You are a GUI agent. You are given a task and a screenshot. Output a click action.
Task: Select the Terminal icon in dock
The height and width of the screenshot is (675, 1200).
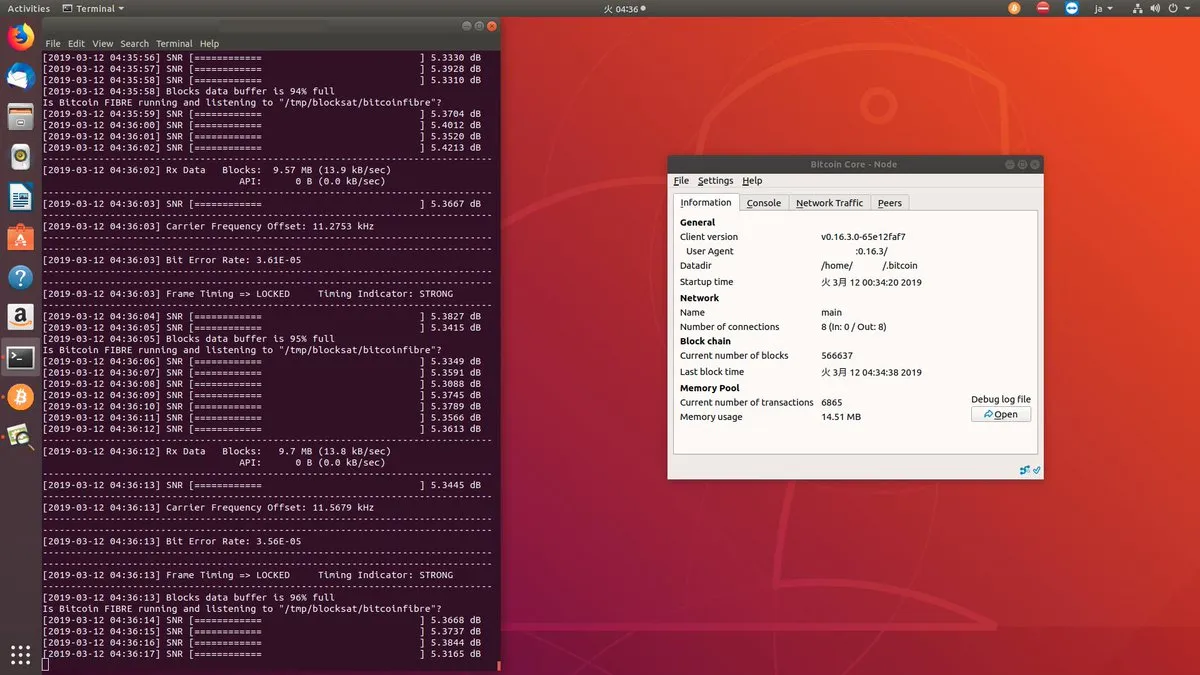(x=20, y=357)
